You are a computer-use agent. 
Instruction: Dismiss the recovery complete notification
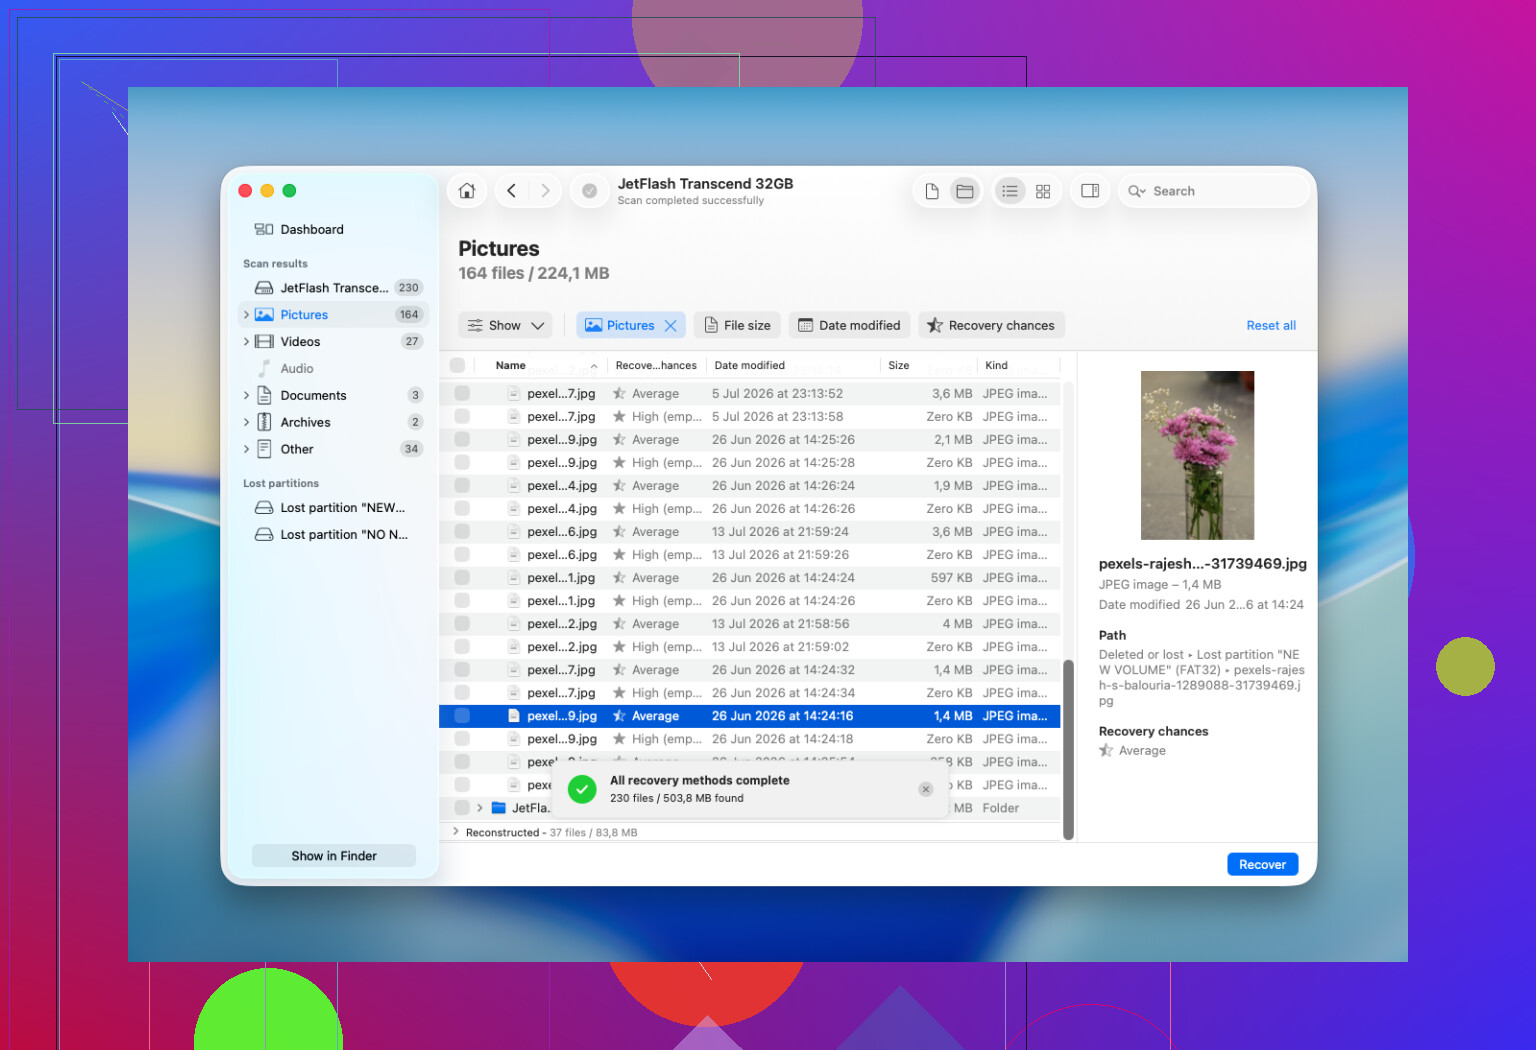point(926,789)
